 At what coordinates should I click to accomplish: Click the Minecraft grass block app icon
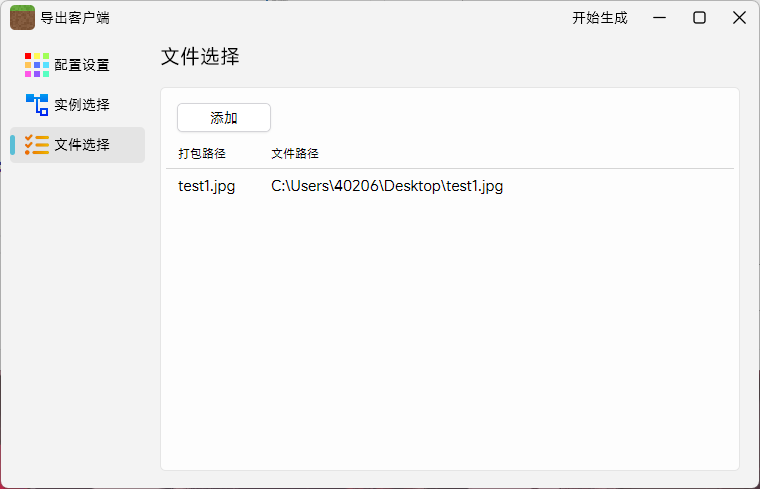(x=22, y=17)
